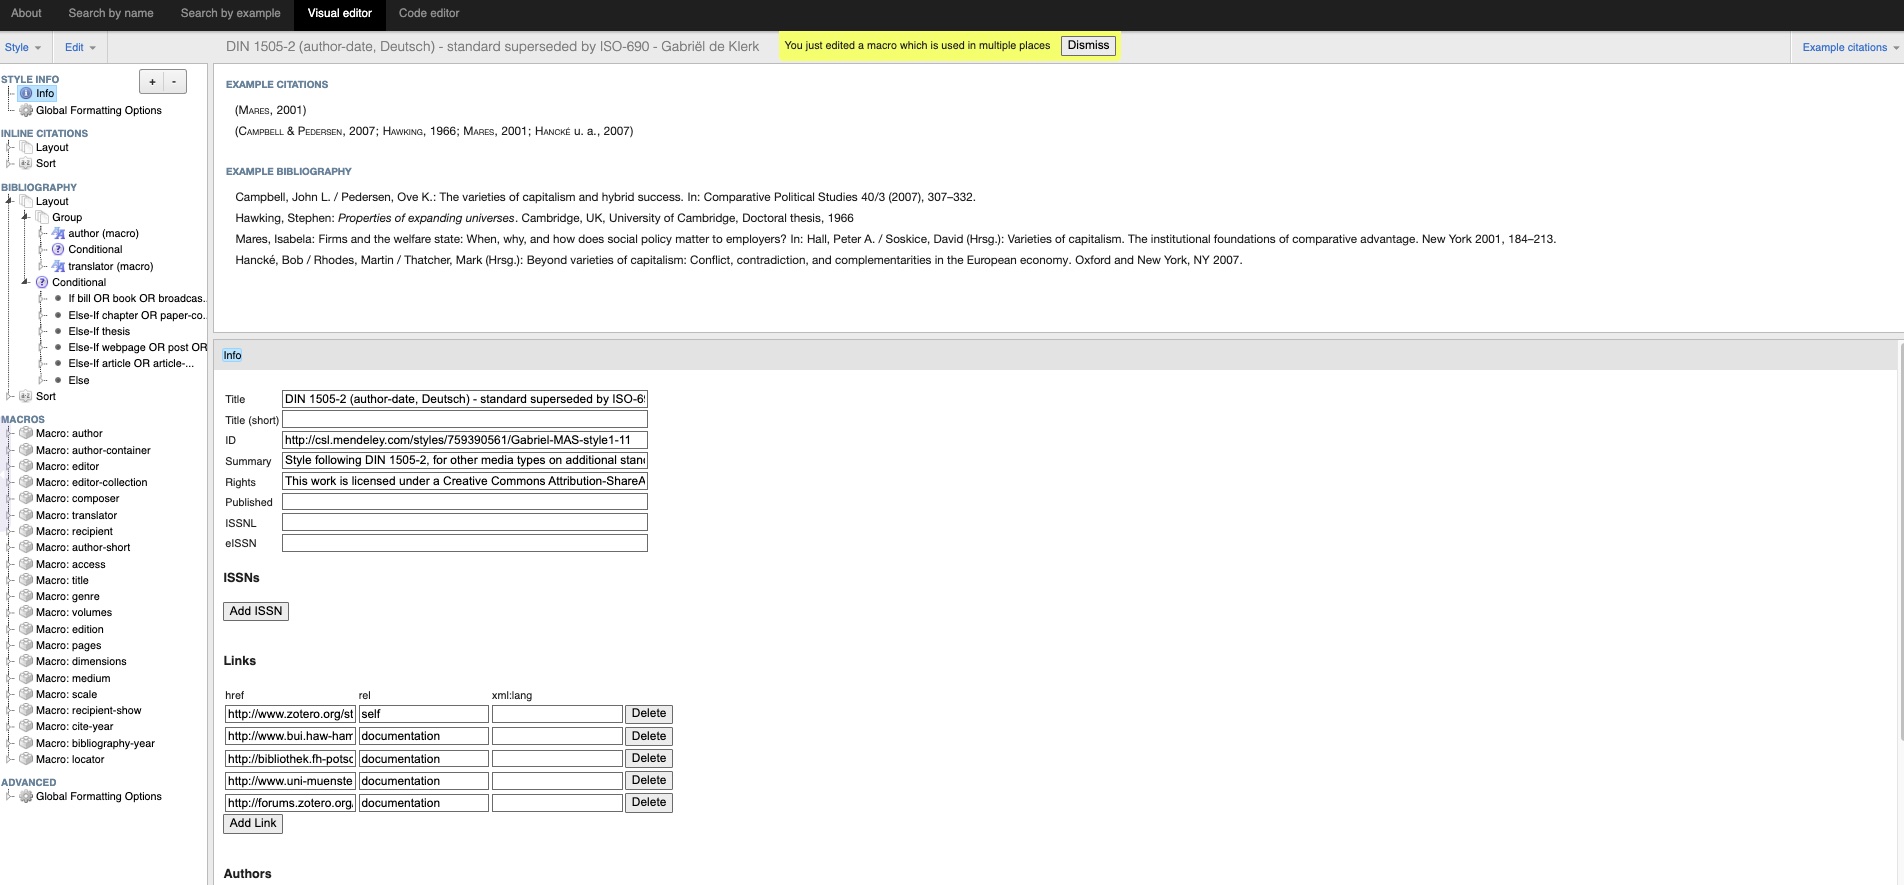Collapse the Group node arrow
1904x885 pixels.
click(25, 217)
